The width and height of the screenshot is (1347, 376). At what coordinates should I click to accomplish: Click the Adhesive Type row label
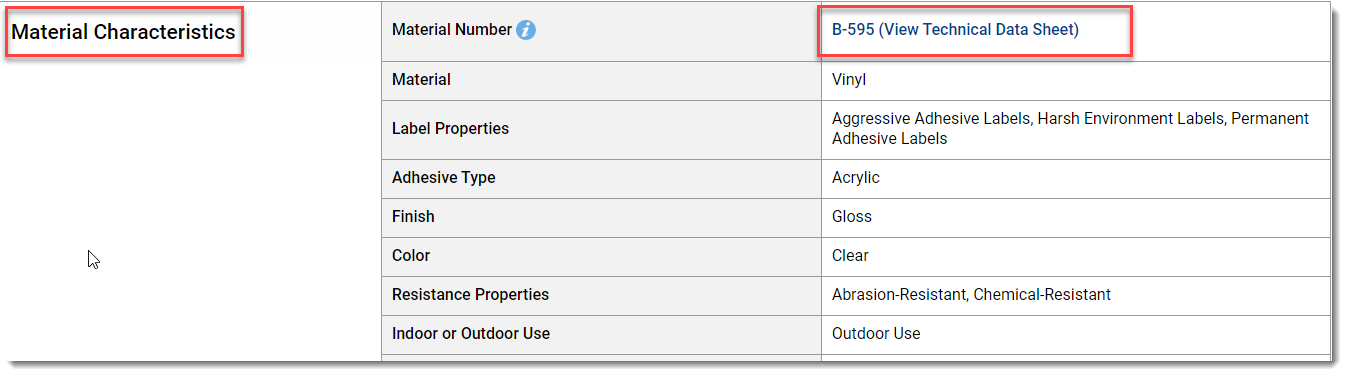(443, 178)
